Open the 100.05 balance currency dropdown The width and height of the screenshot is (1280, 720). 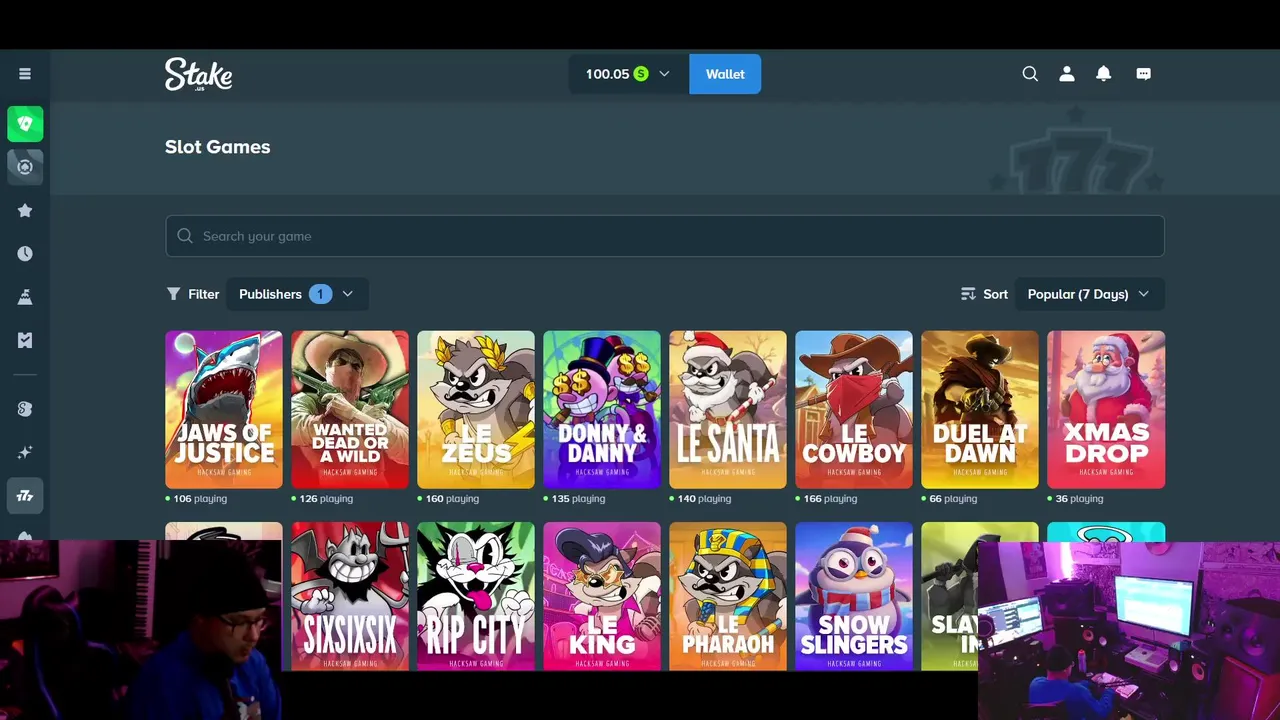[x=629, y=74]
